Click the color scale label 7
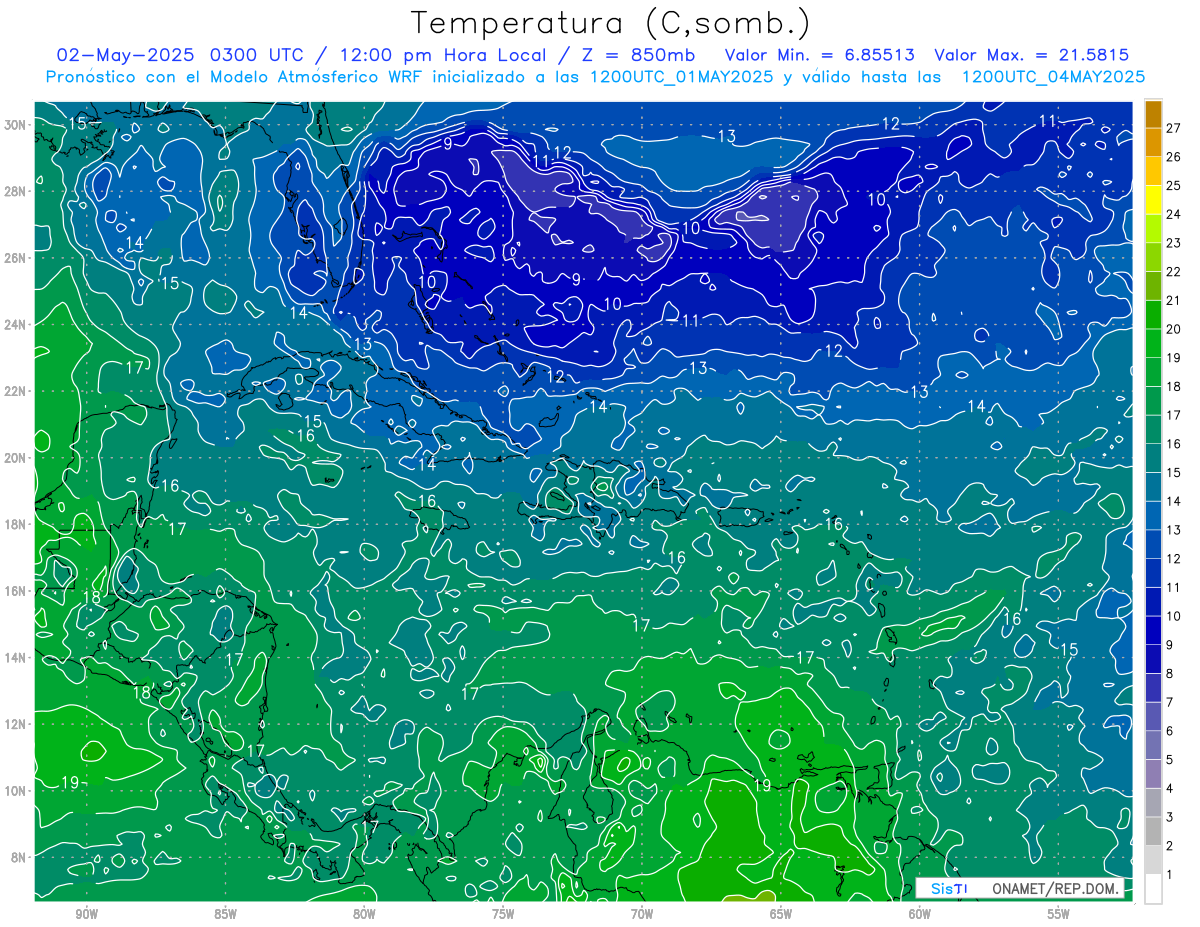 click(x=1171, y=702)
